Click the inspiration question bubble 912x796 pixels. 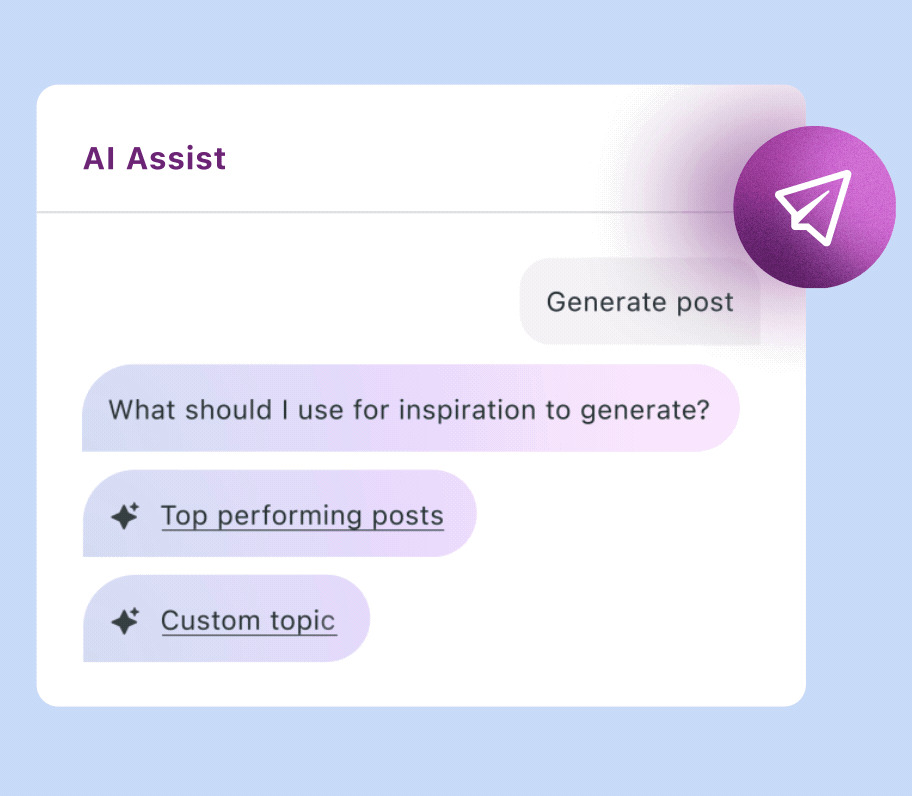(410, 409)
